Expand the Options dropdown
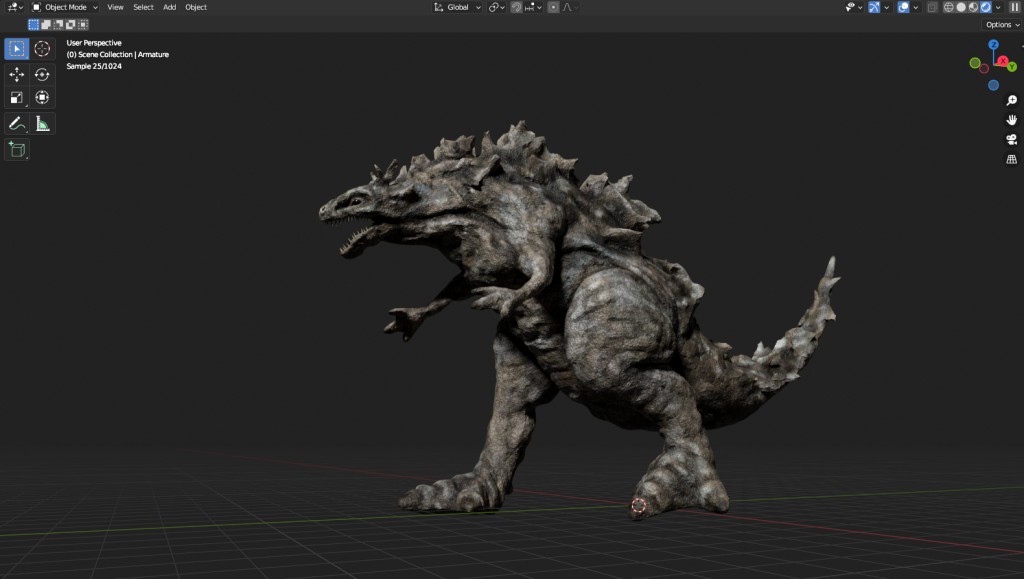1024x579 pixels. click(1002, 24)
